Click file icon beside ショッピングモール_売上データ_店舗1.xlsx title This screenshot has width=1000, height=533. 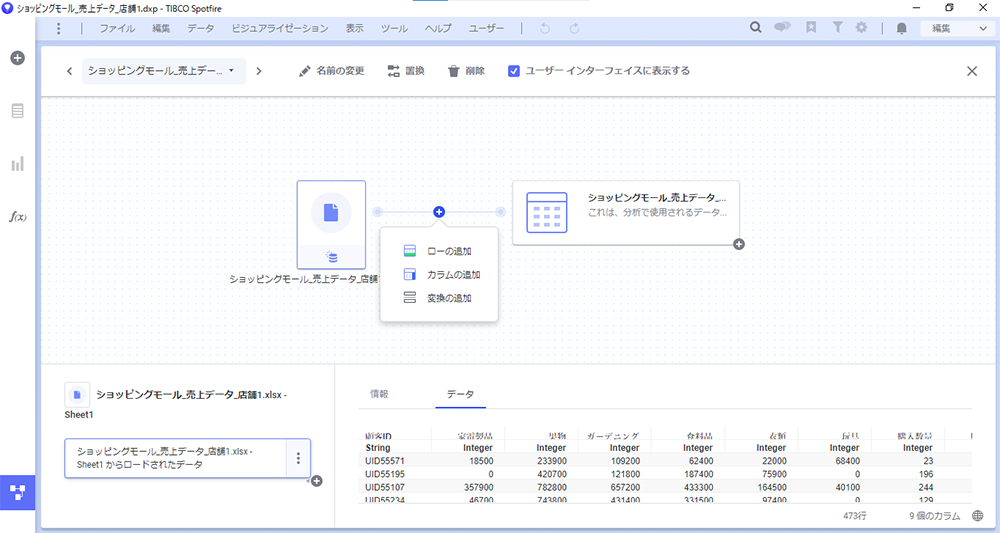tap(77, 395)
